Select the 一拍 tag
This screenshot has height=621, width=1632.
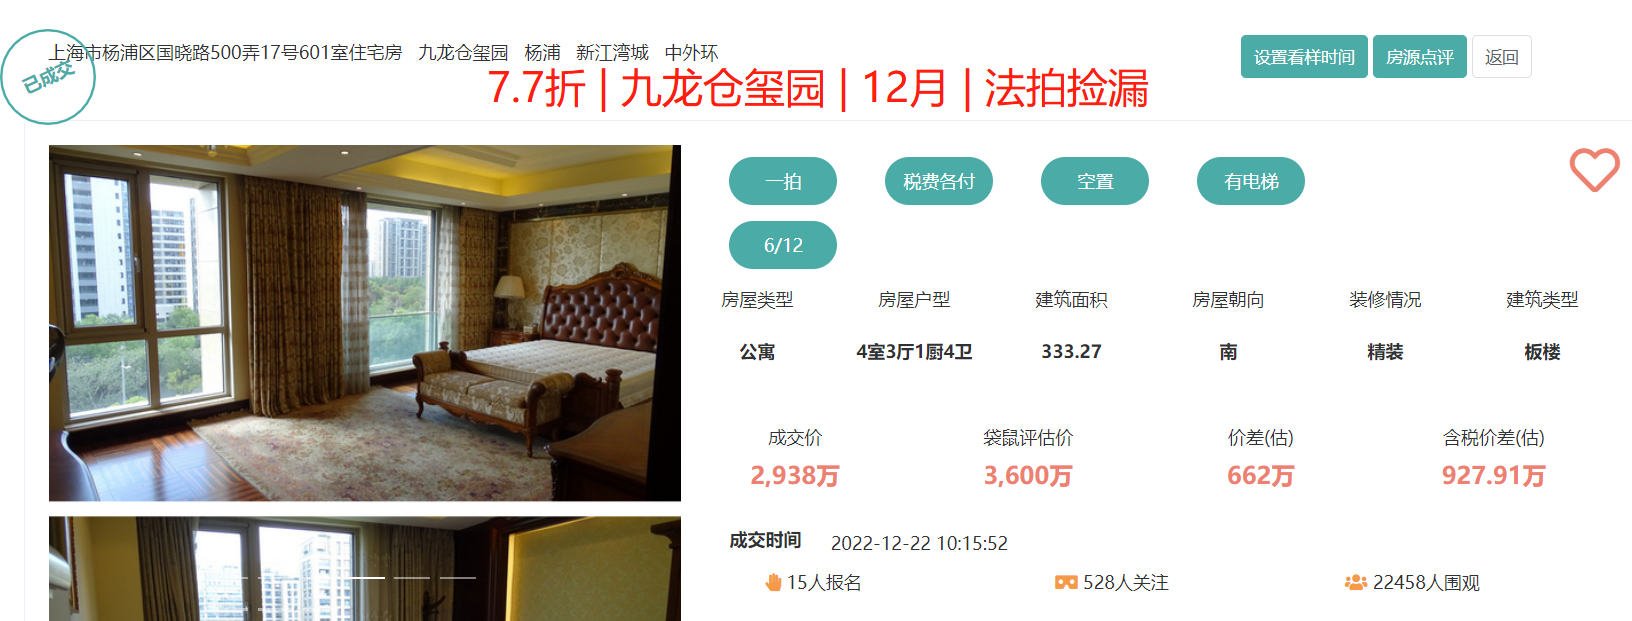pyautogui.click(x=783, y=181)
